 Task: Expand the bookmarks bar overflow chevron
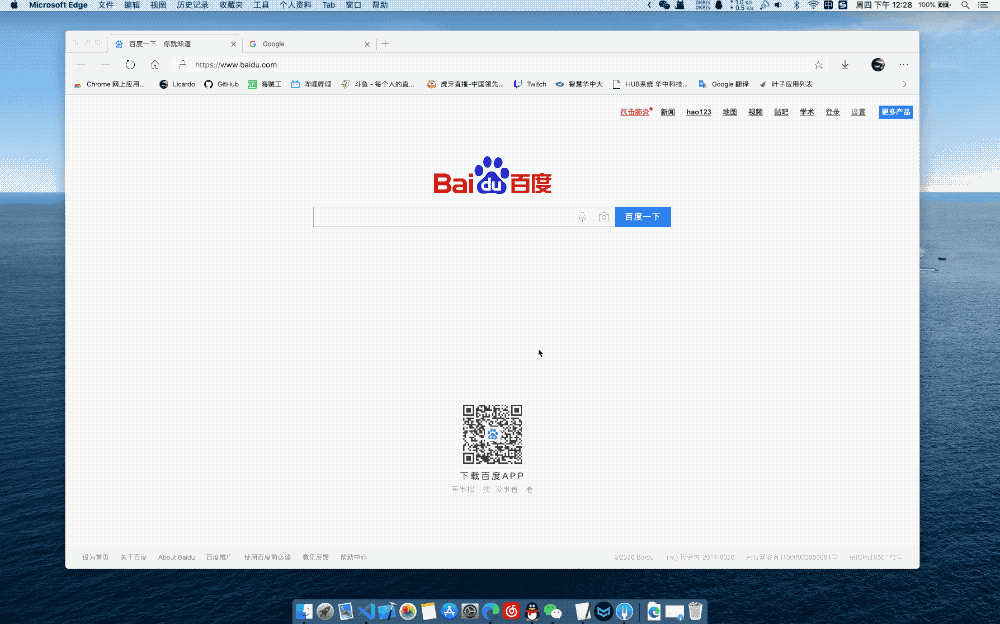click(x=904, y=84)
